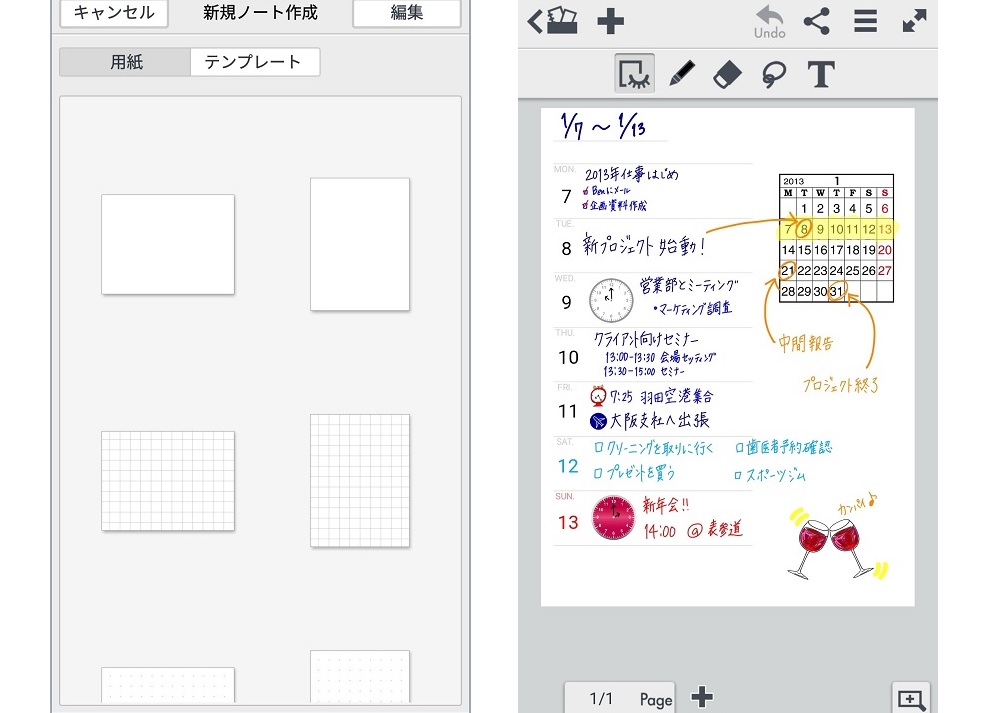992x713 pixels.
Task: Open the 1/1 Page indicator
Action: [x=619, y=698]
